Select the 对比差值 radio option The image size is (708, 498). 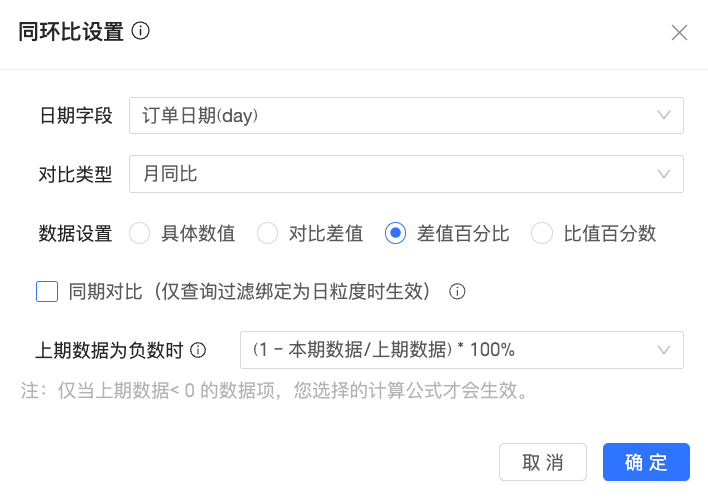click(267, 233)
